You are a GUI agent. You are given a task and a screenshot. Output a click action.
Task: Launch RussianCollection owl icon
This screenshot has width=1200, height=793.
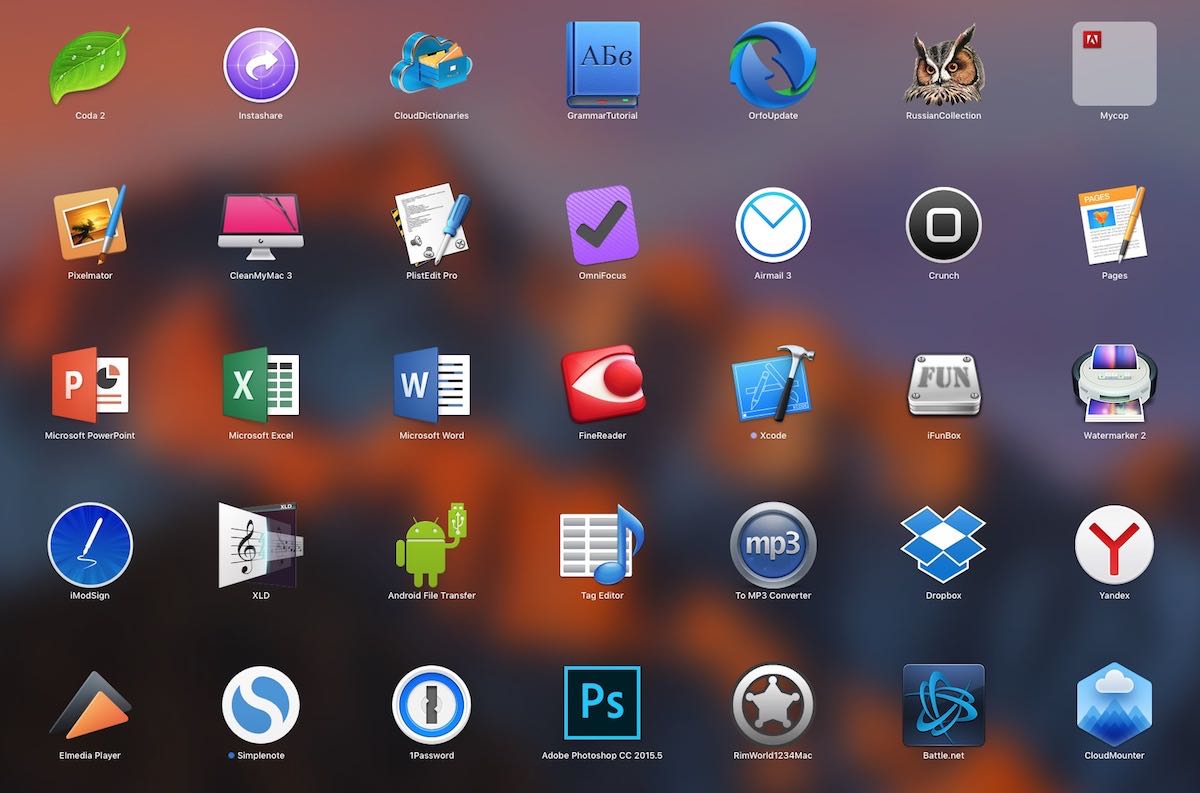coord(943,65)
